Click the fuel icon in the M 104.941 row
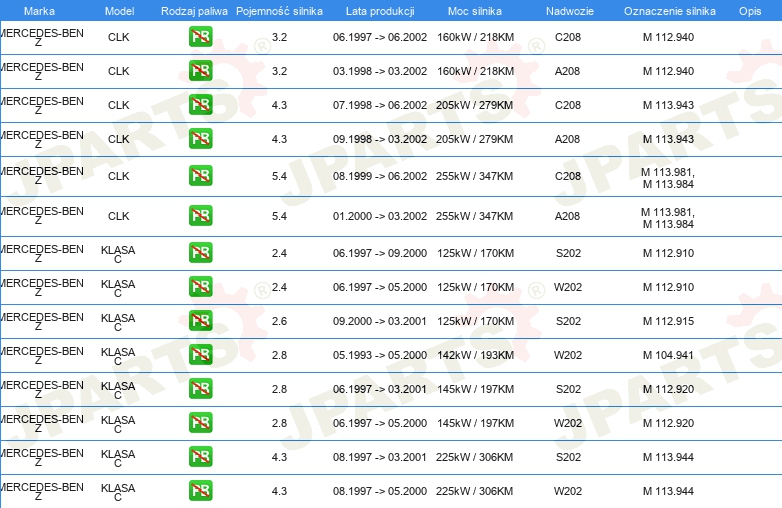The image size is (782, 508). coord(200,354)
